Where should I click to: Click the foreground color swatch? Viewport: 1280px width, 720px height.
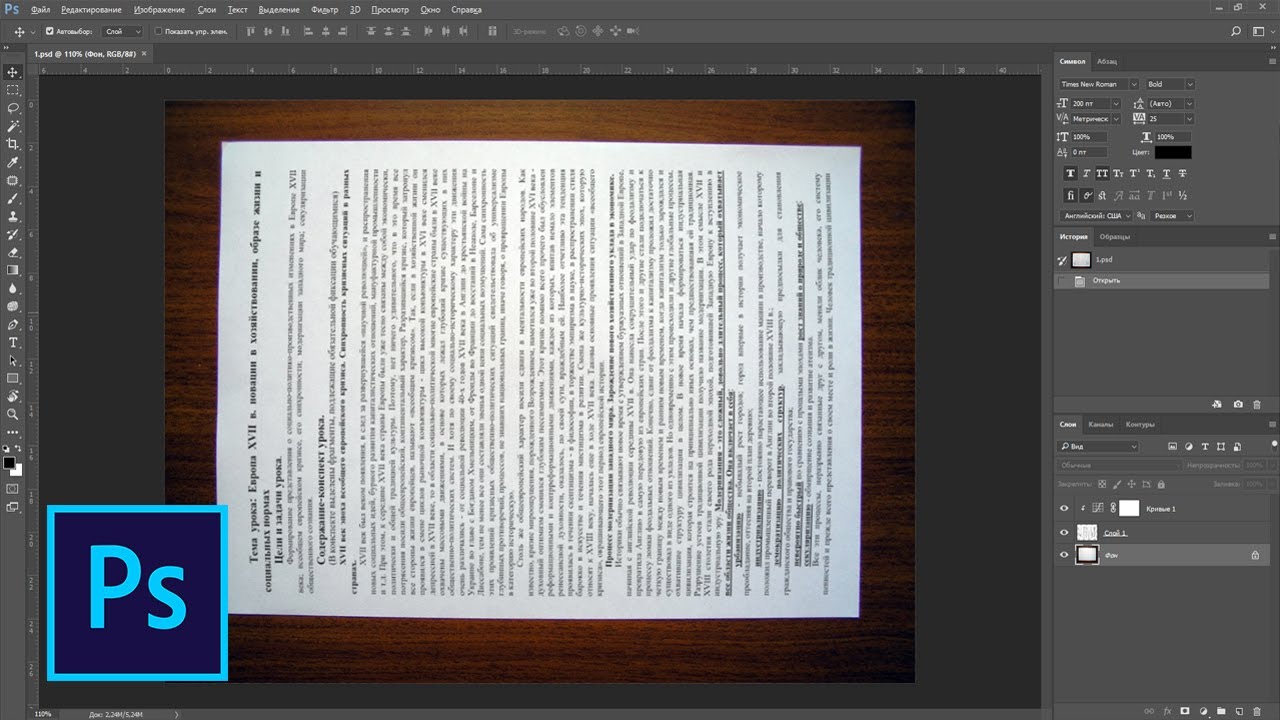(10, 464)
